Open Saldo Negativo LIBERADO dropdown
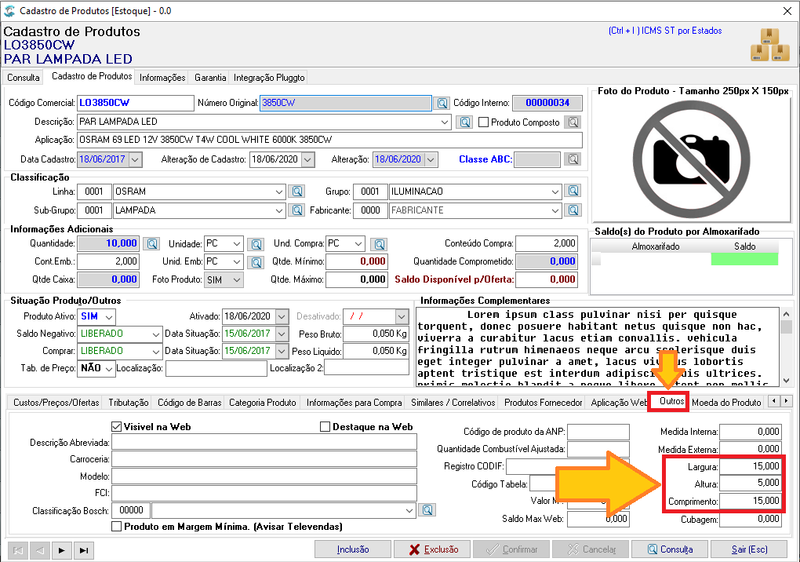800x562 pixels. (156, 334)
